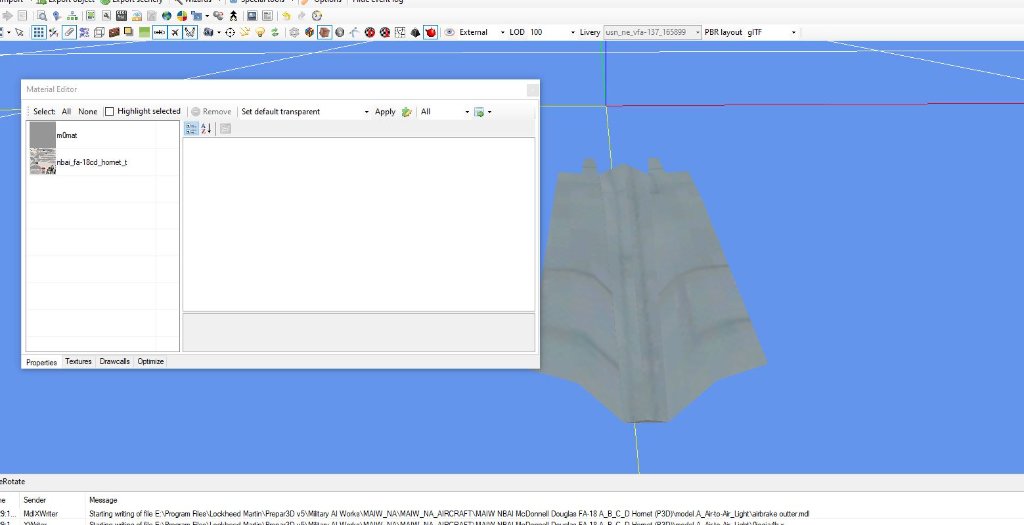
Task: Click Select None in Material Editor
Action: coord(88,112)
